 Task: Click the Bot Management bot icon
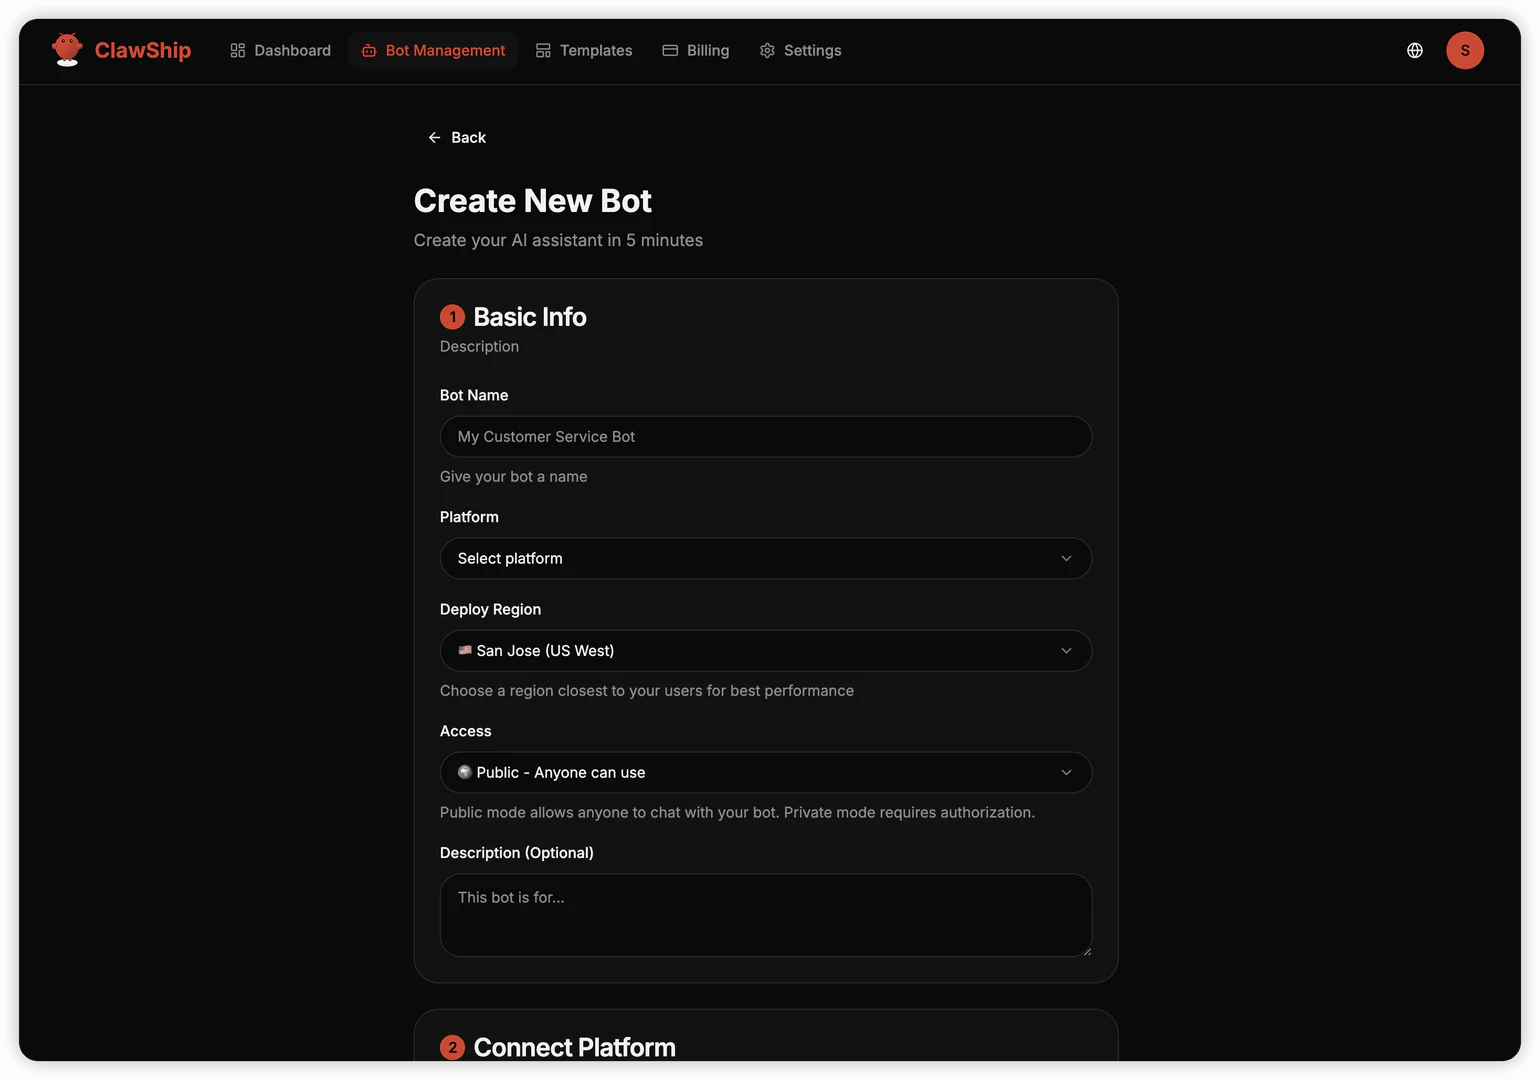pos(368,50)
